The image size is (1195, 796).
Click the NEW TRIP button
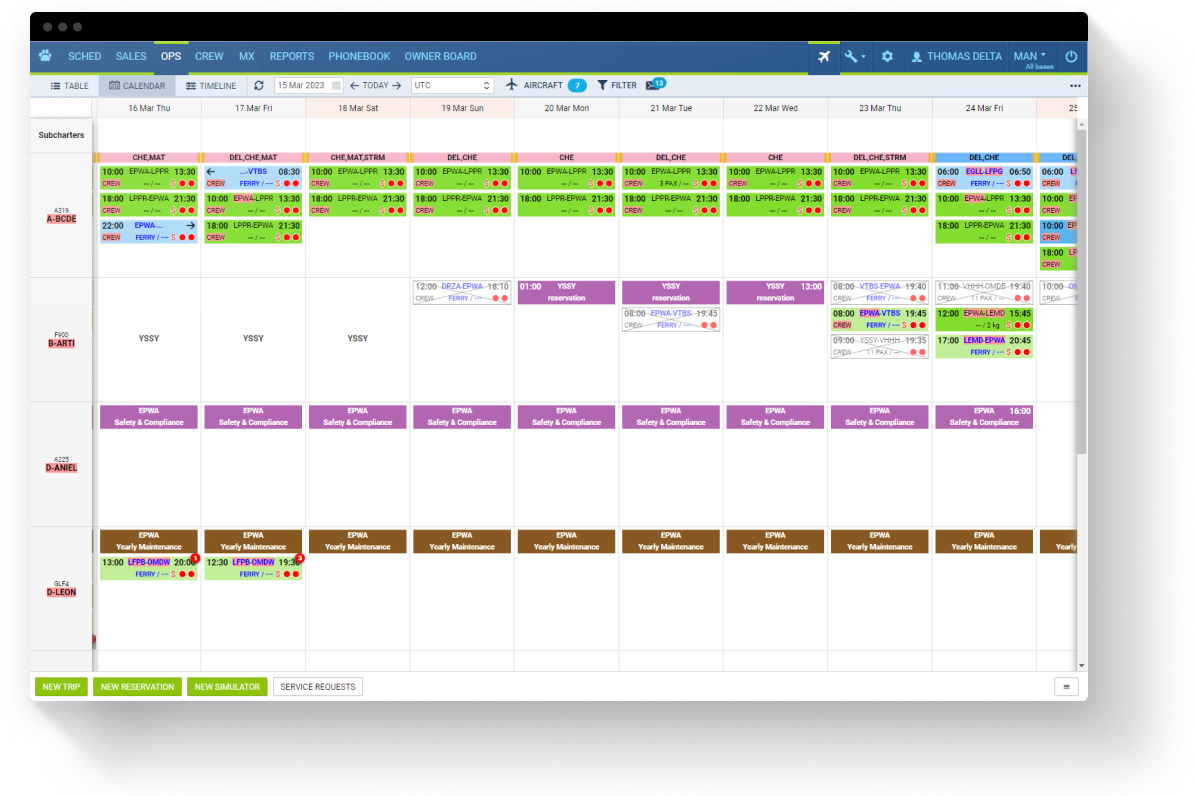pyautogui.click(x=61, y=686)
